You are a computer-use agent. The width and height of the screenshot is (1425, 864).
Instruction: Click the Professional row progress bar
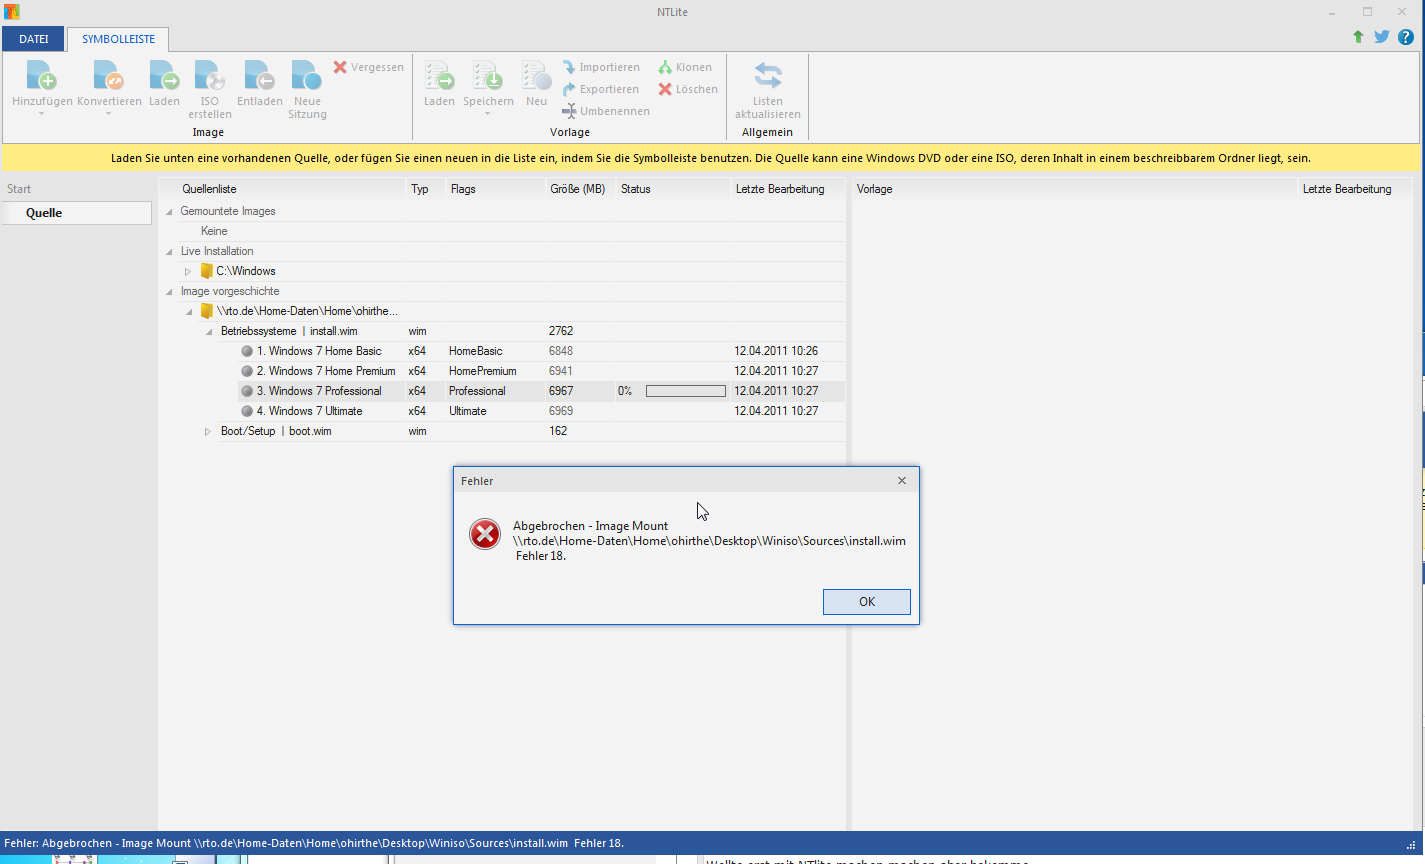685,391
